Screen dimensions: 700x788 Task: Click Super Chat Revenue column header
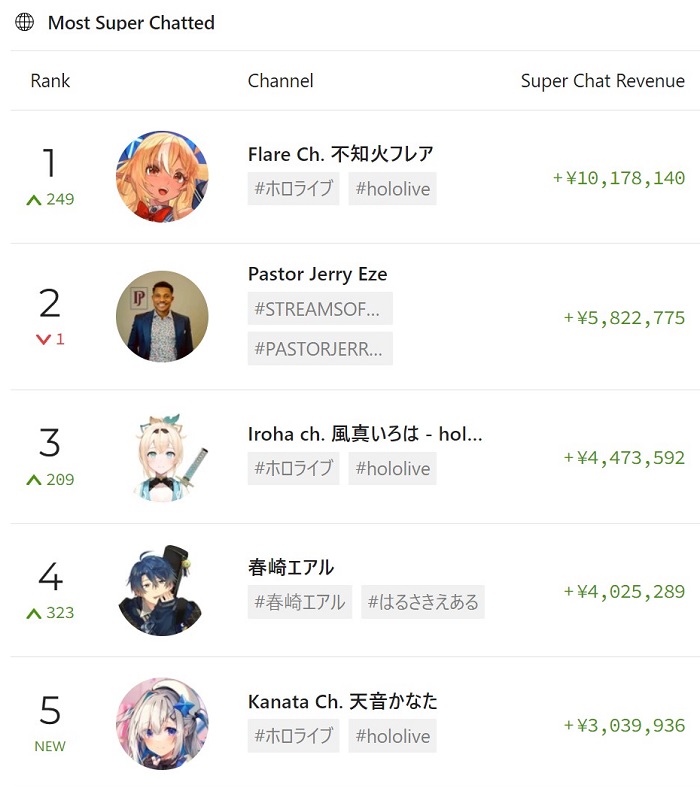(x=603, y=81)
